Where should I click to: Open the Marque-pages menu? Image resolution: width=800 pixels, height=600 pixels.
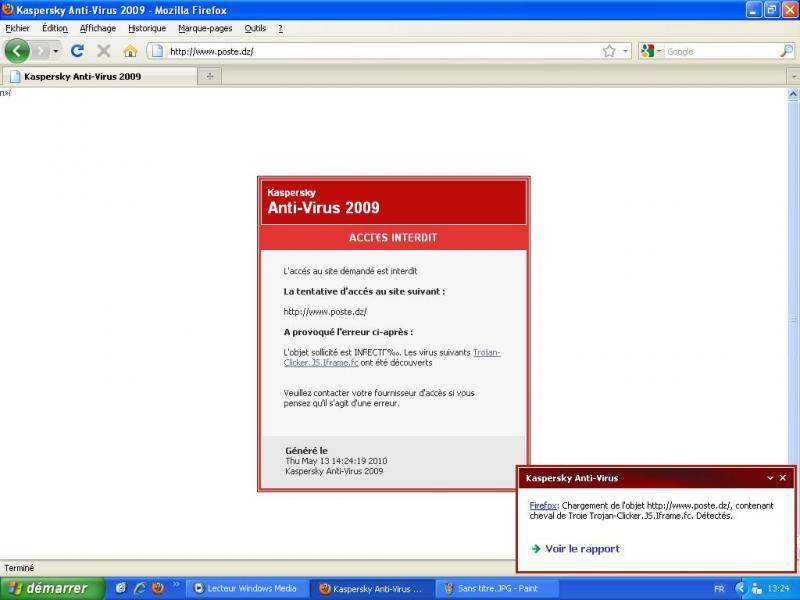tap(205, 28)
